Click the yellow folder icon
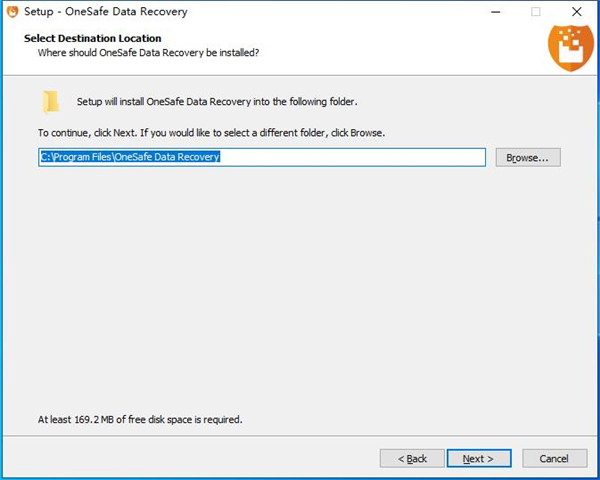Viewport: 600px width, 480px height. (x=51, y=101)
